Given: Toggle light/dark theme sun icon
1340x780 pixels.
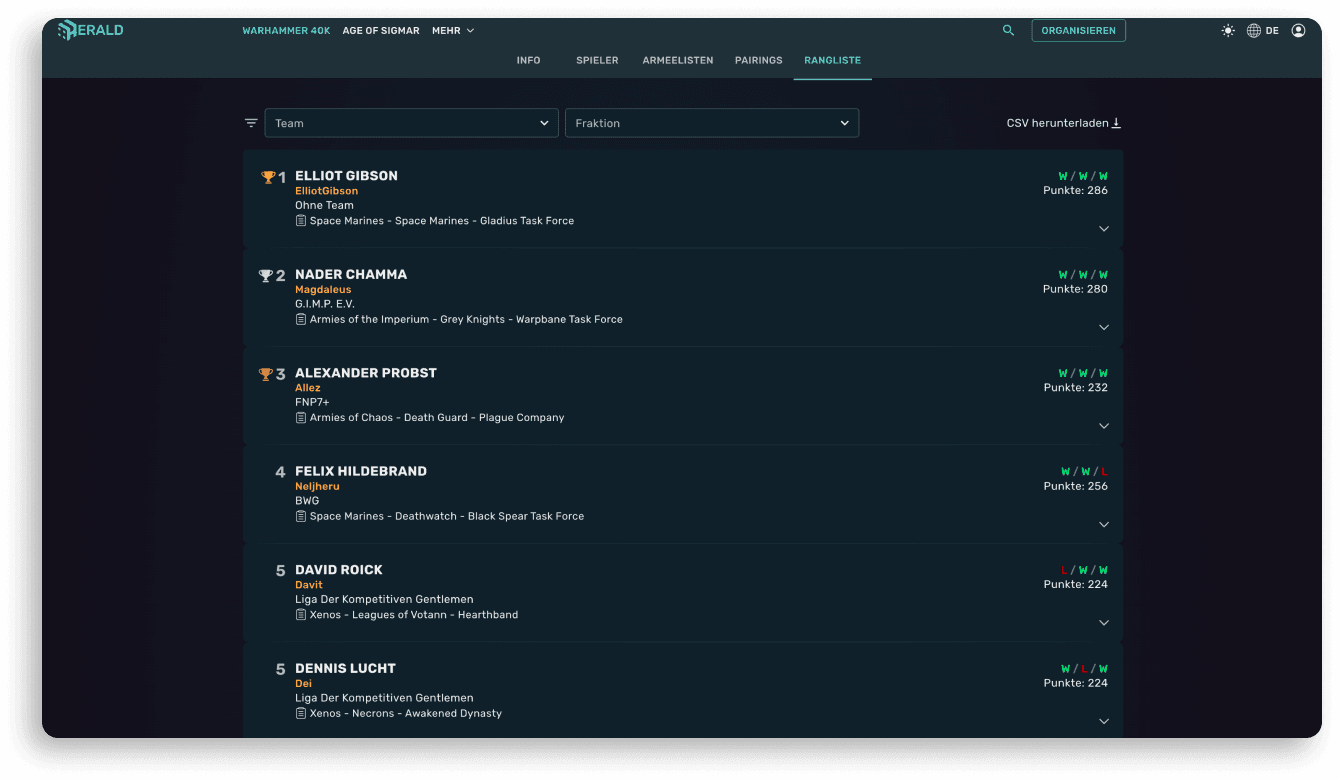Looking at the screenshot, I should coord(1228,31).
